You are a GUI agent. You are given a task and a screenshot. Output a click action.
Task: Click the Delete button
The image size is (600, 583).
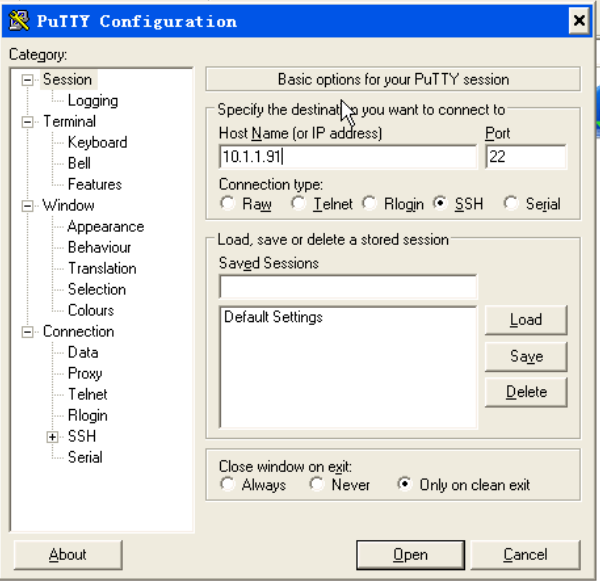point(526,392)
